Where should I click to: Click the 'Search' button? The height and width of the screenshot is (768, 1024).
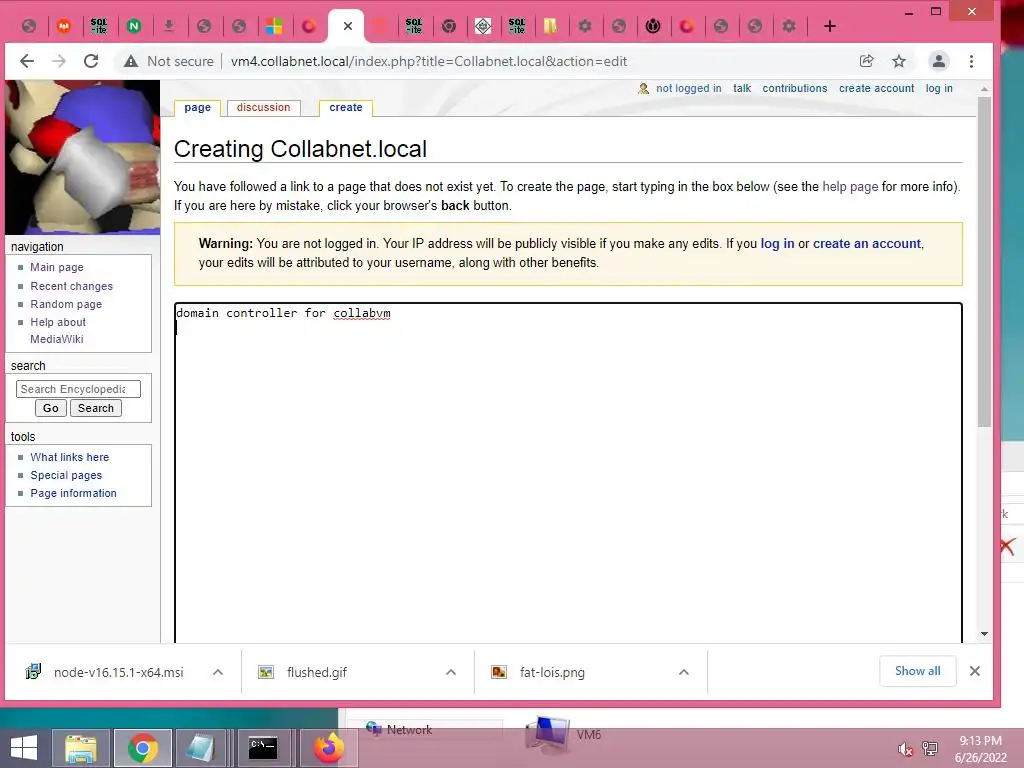coord(96,408)
